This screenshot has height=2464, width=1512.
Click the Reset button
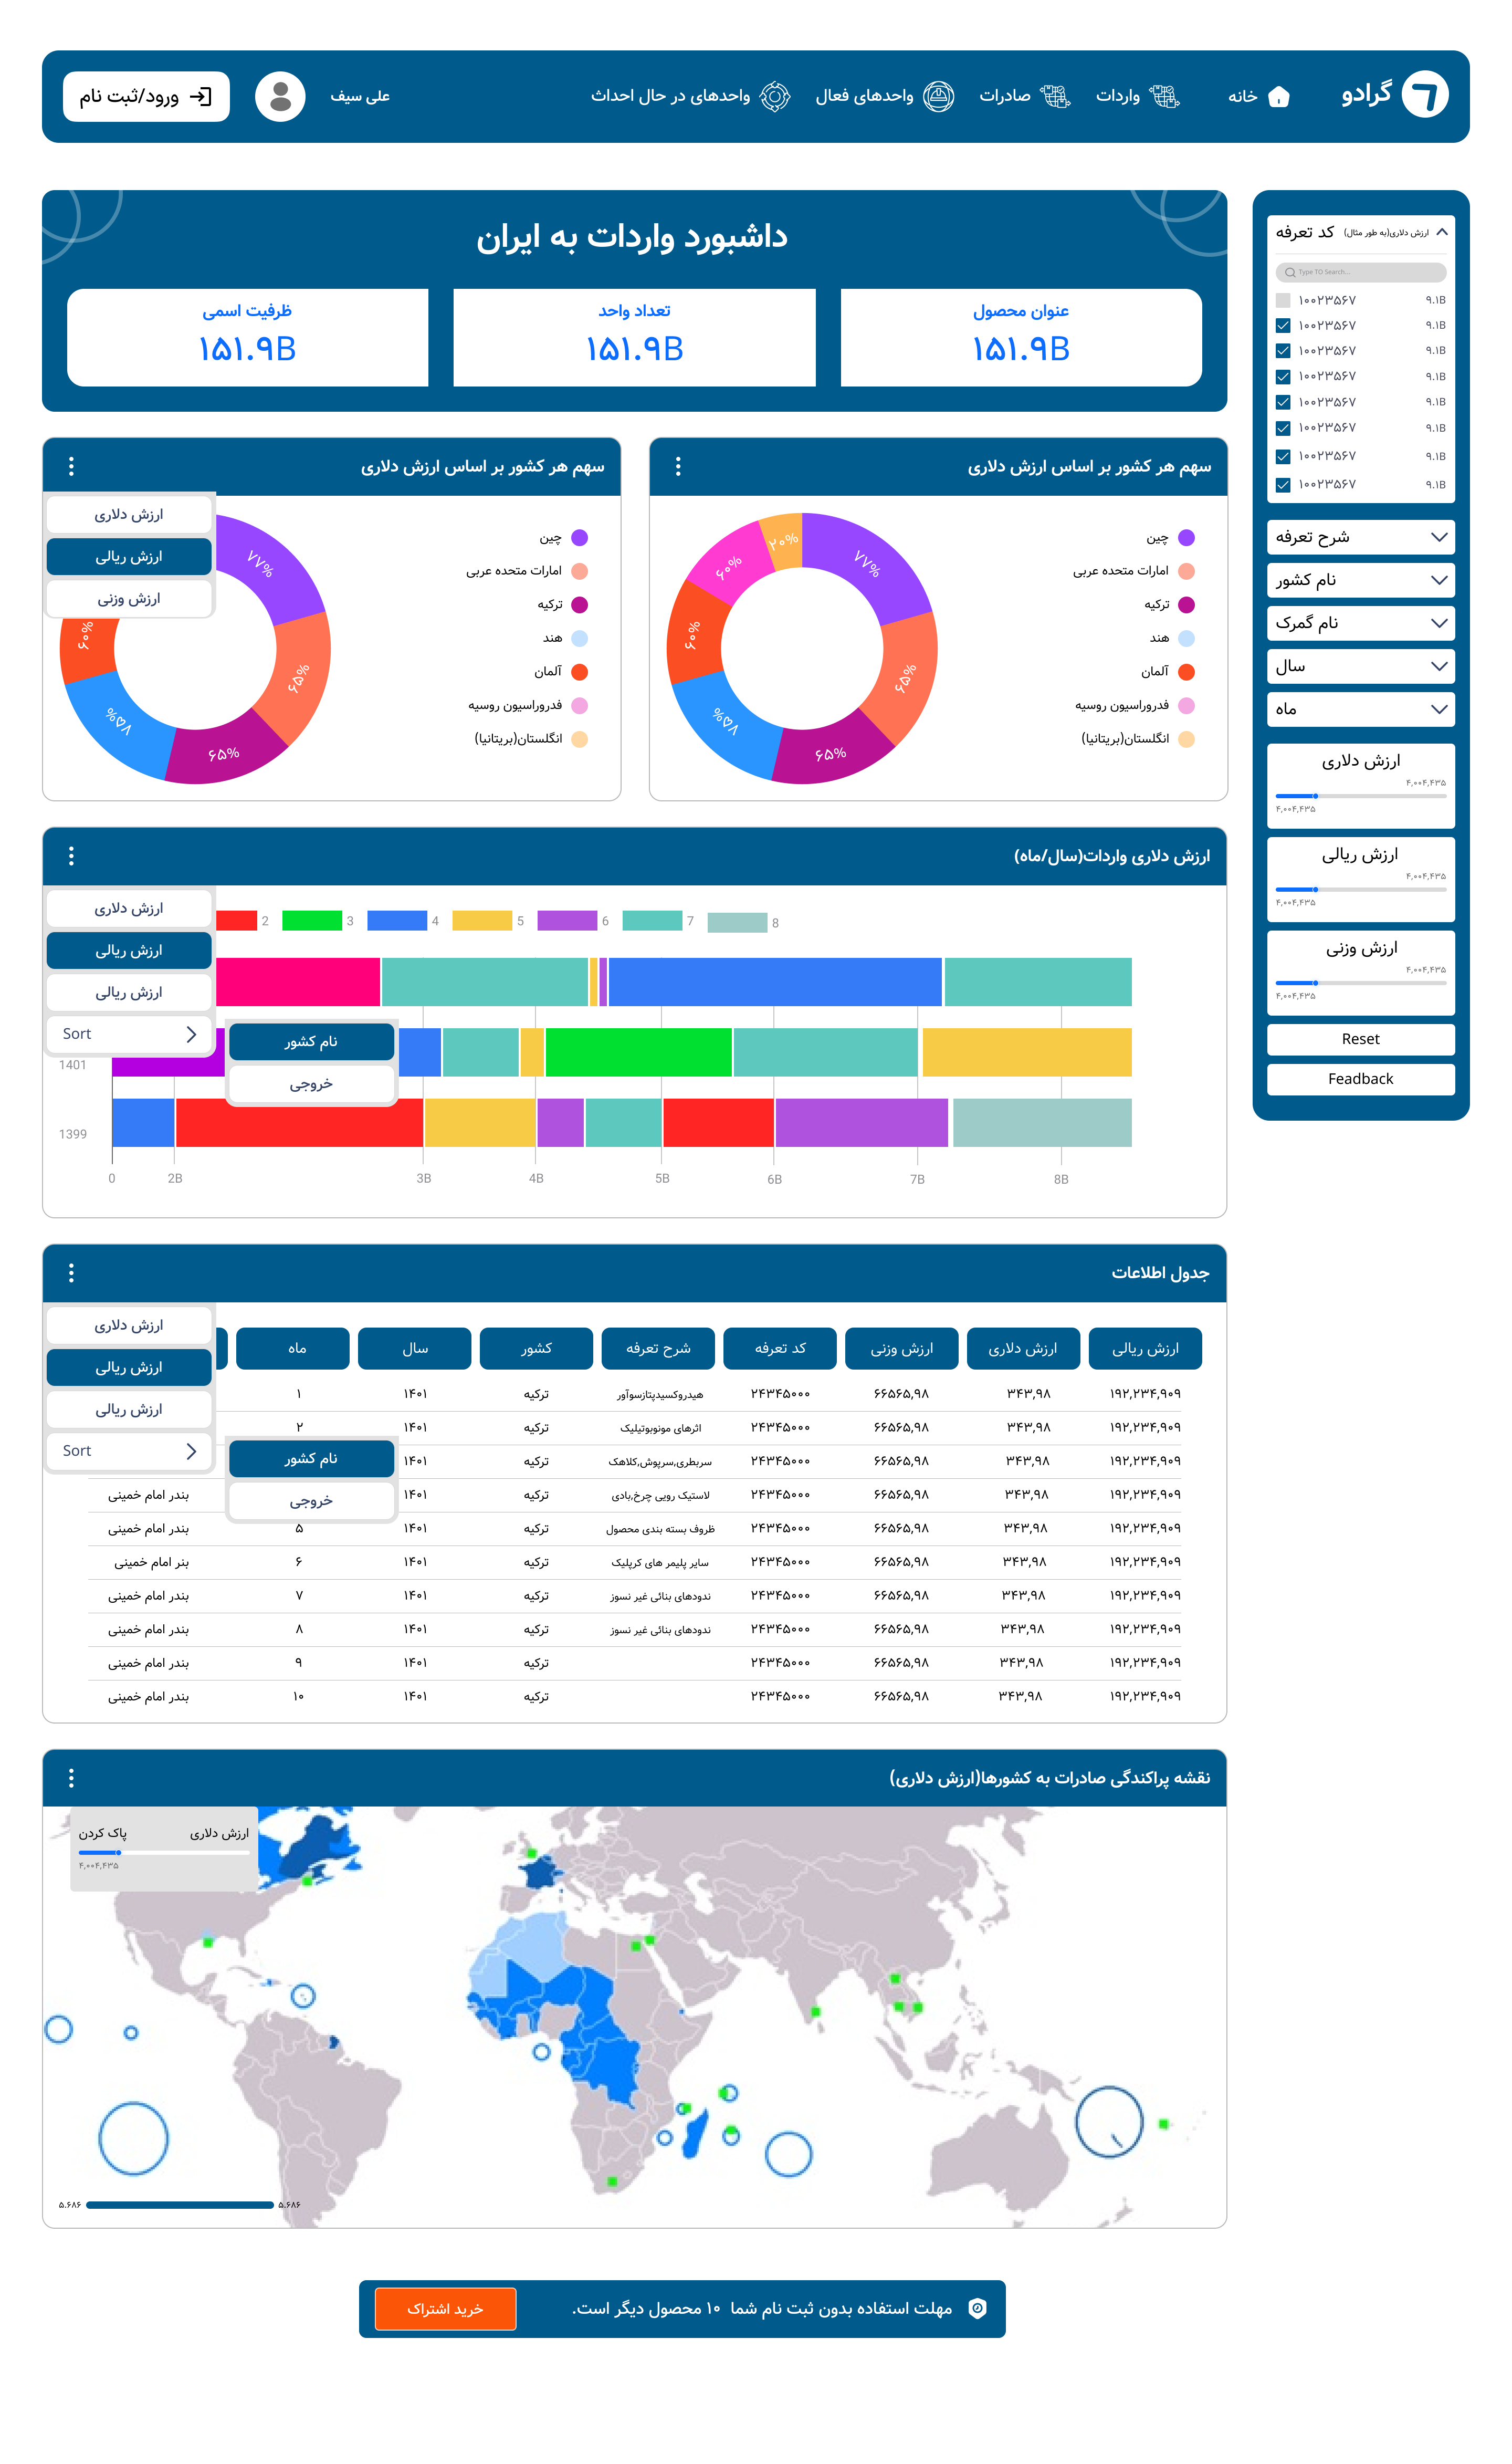coord(1360,1039)
